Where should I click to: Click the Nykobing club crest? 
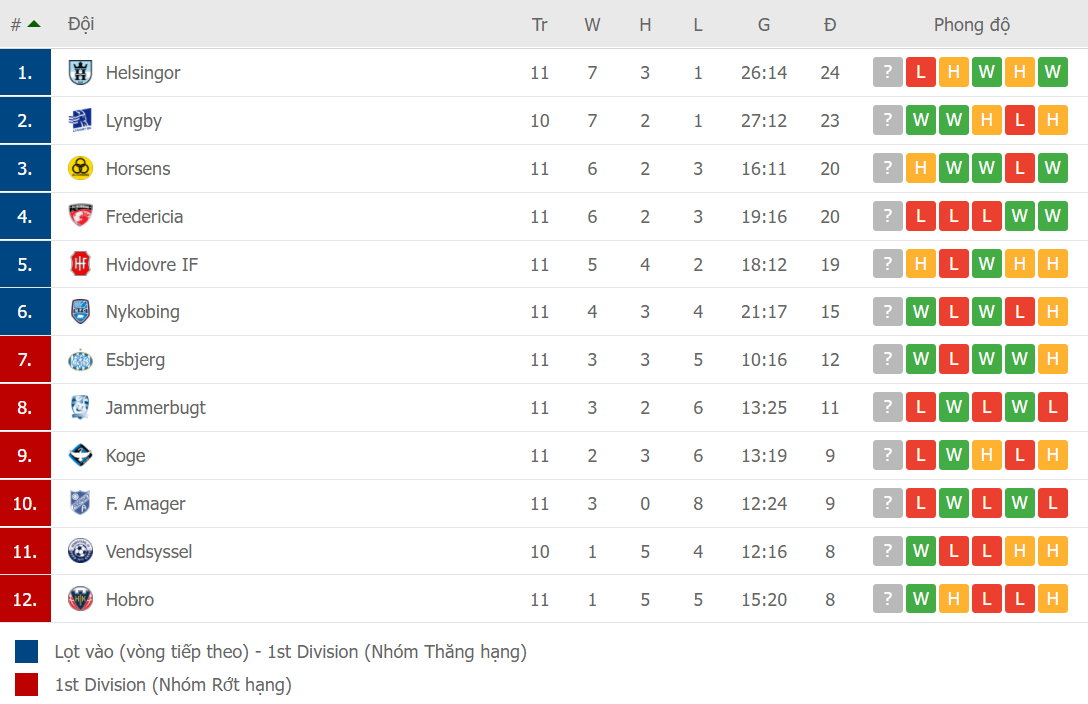click(80, 312)
